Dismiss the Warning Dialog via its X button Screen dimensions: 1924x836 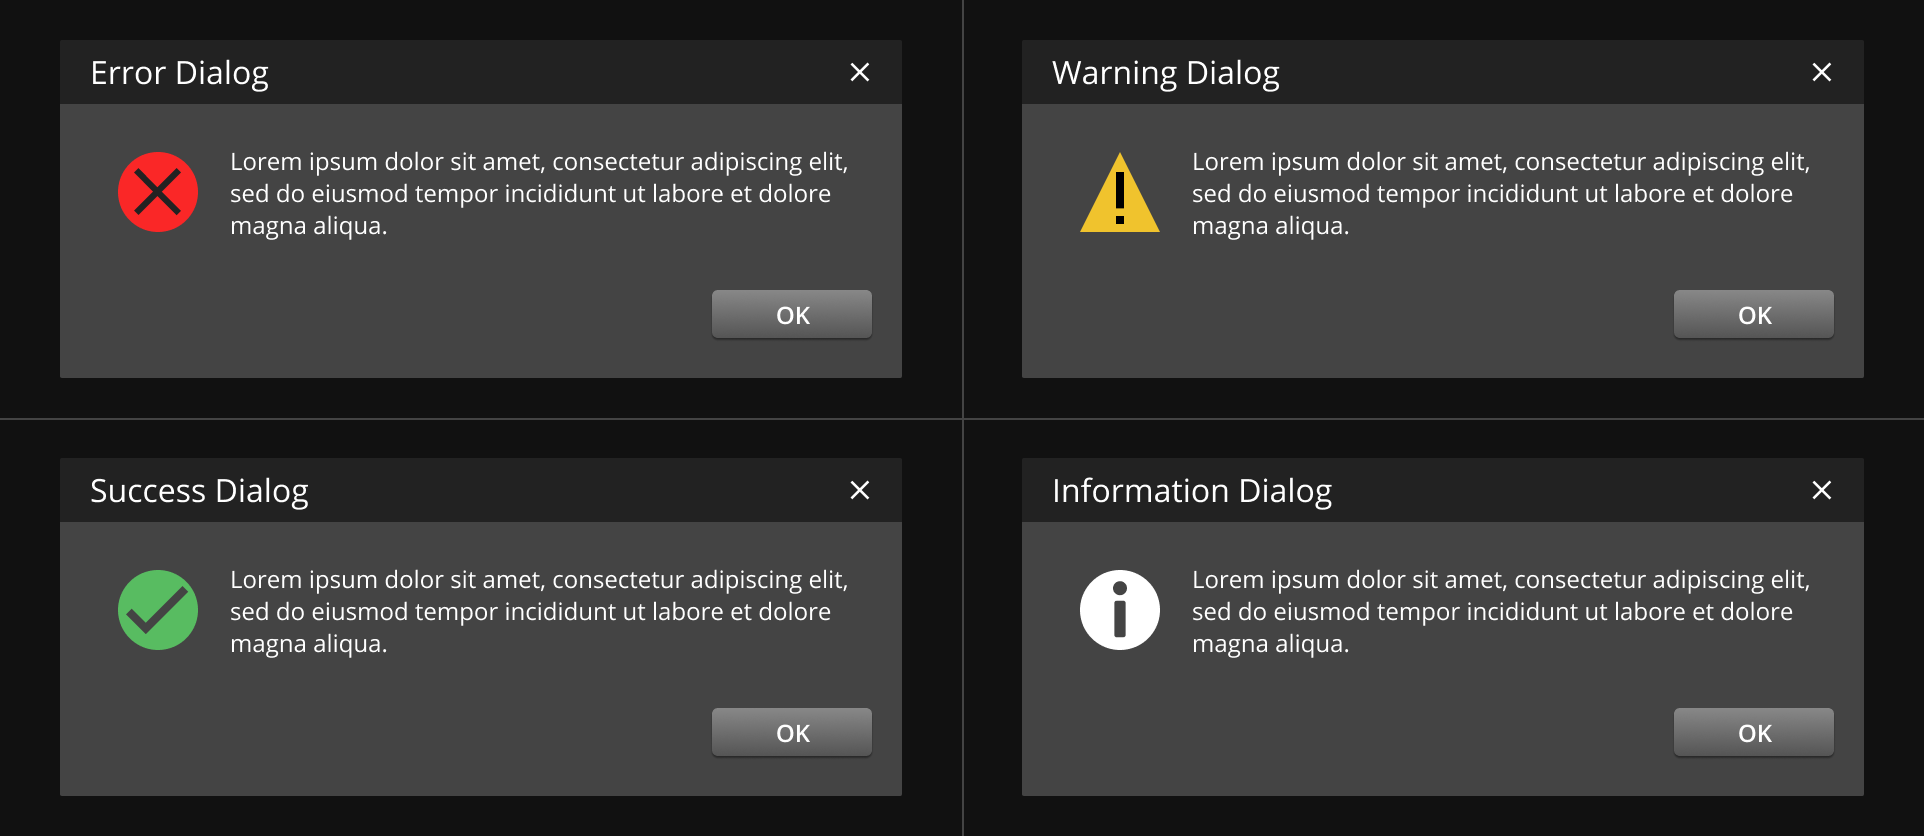1822,72
